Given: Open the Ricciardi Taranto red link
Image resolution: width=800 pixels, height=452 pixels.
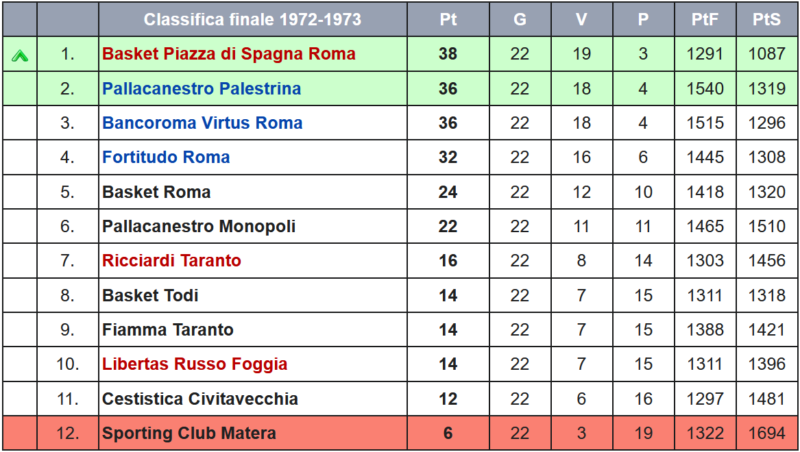Looking at the screenshot, I should [x=171, y=261].
